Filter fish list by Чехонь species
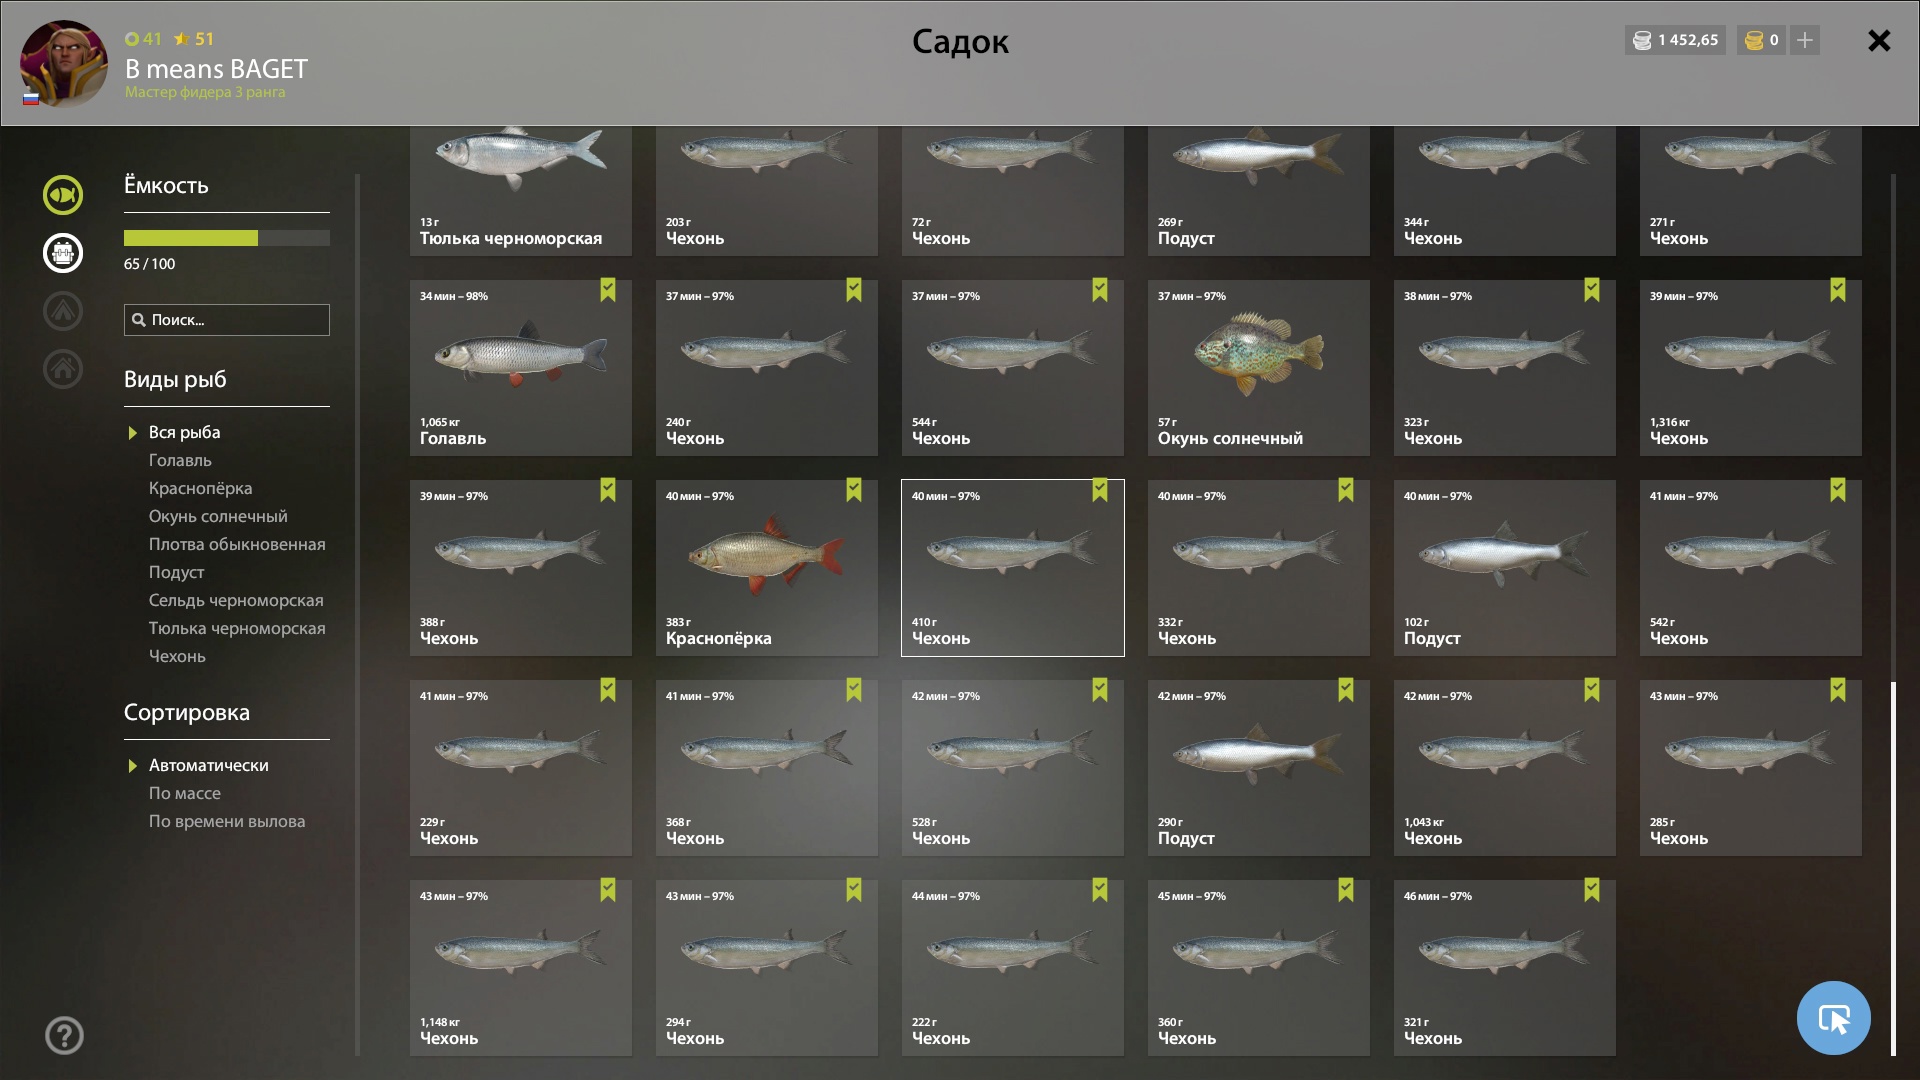 click(177, 656)
